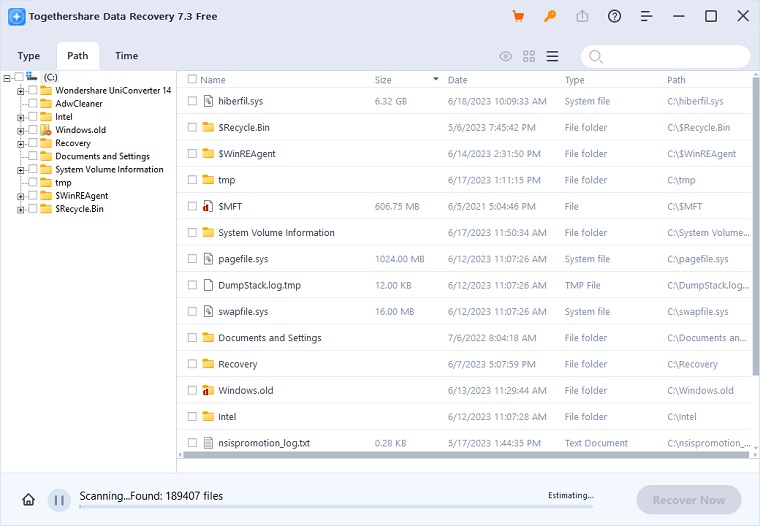
Task: Click the magnifier search icon
Action: tap(596, 57)
